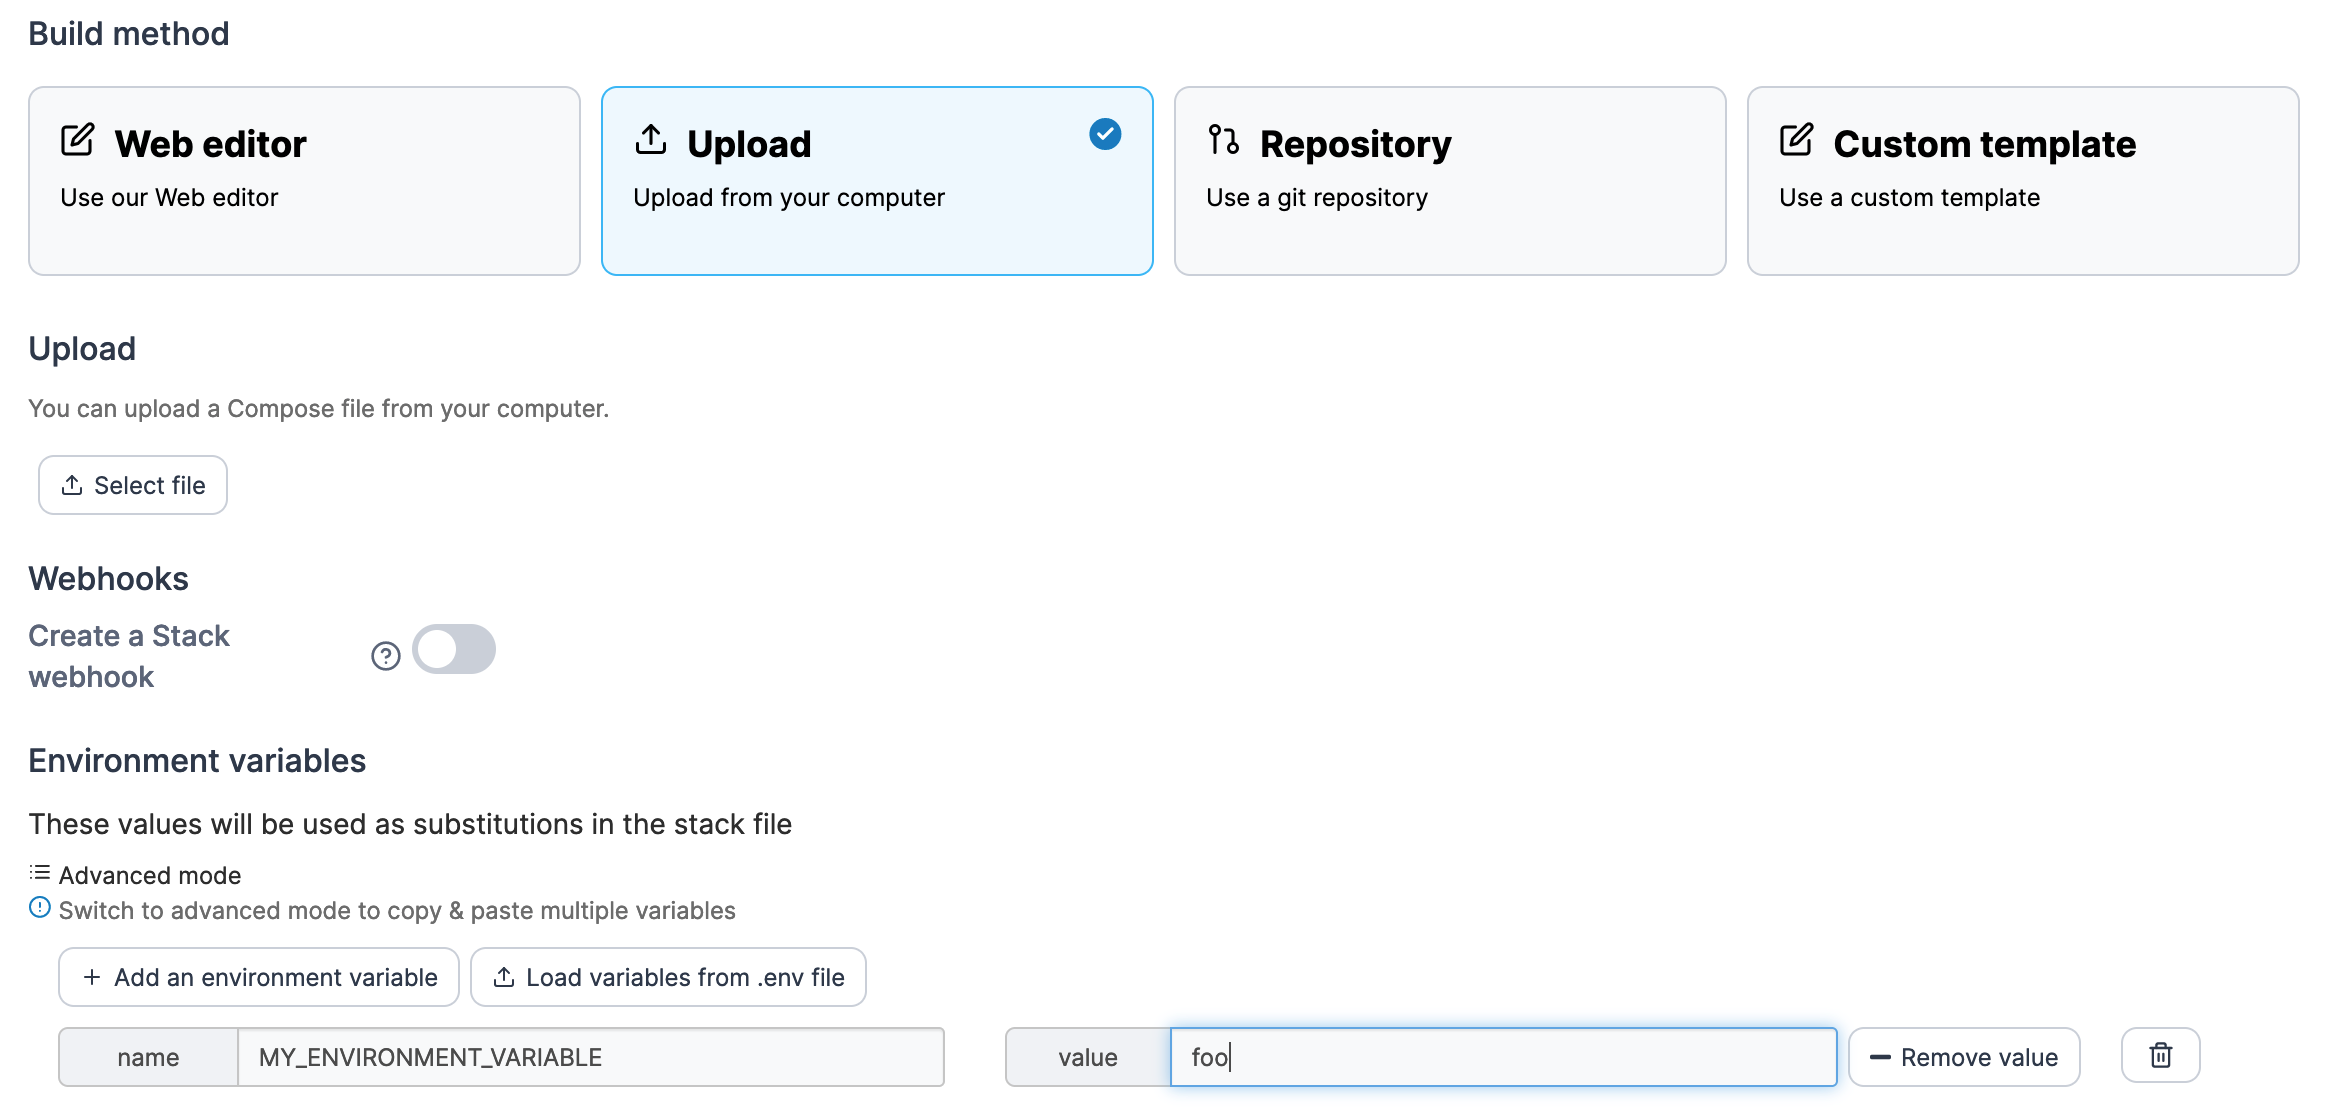Select the Web editor build method
The width and height of the screenshot is (2326, 1114).
coord(304,181)
